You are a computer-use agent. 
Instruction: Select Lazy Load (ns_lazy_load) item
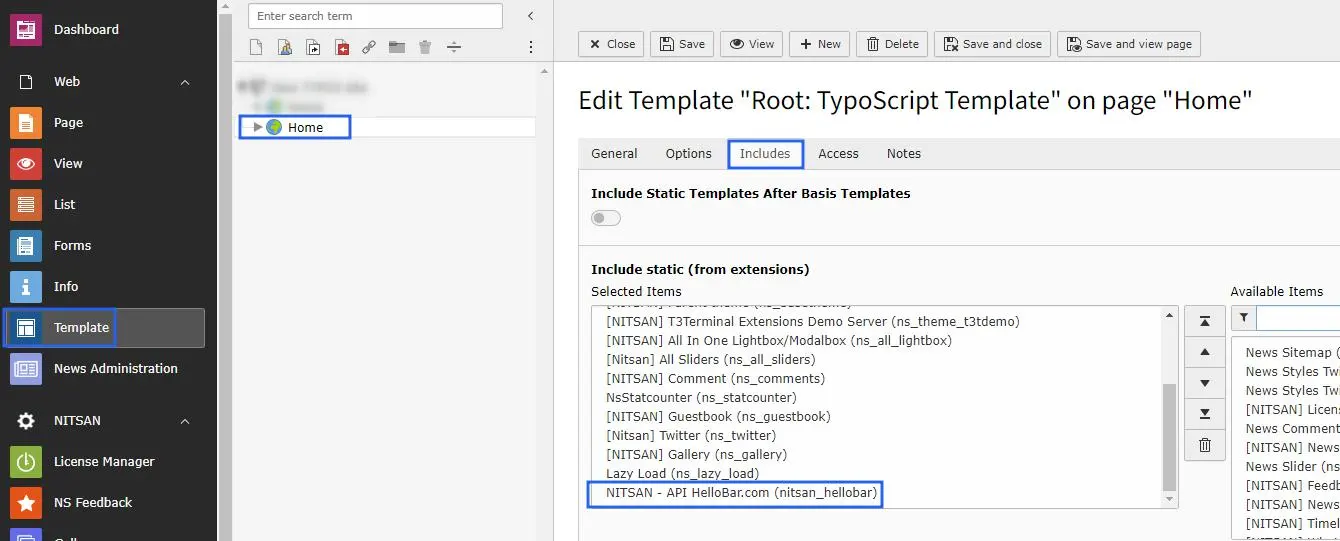click(682, 474)
